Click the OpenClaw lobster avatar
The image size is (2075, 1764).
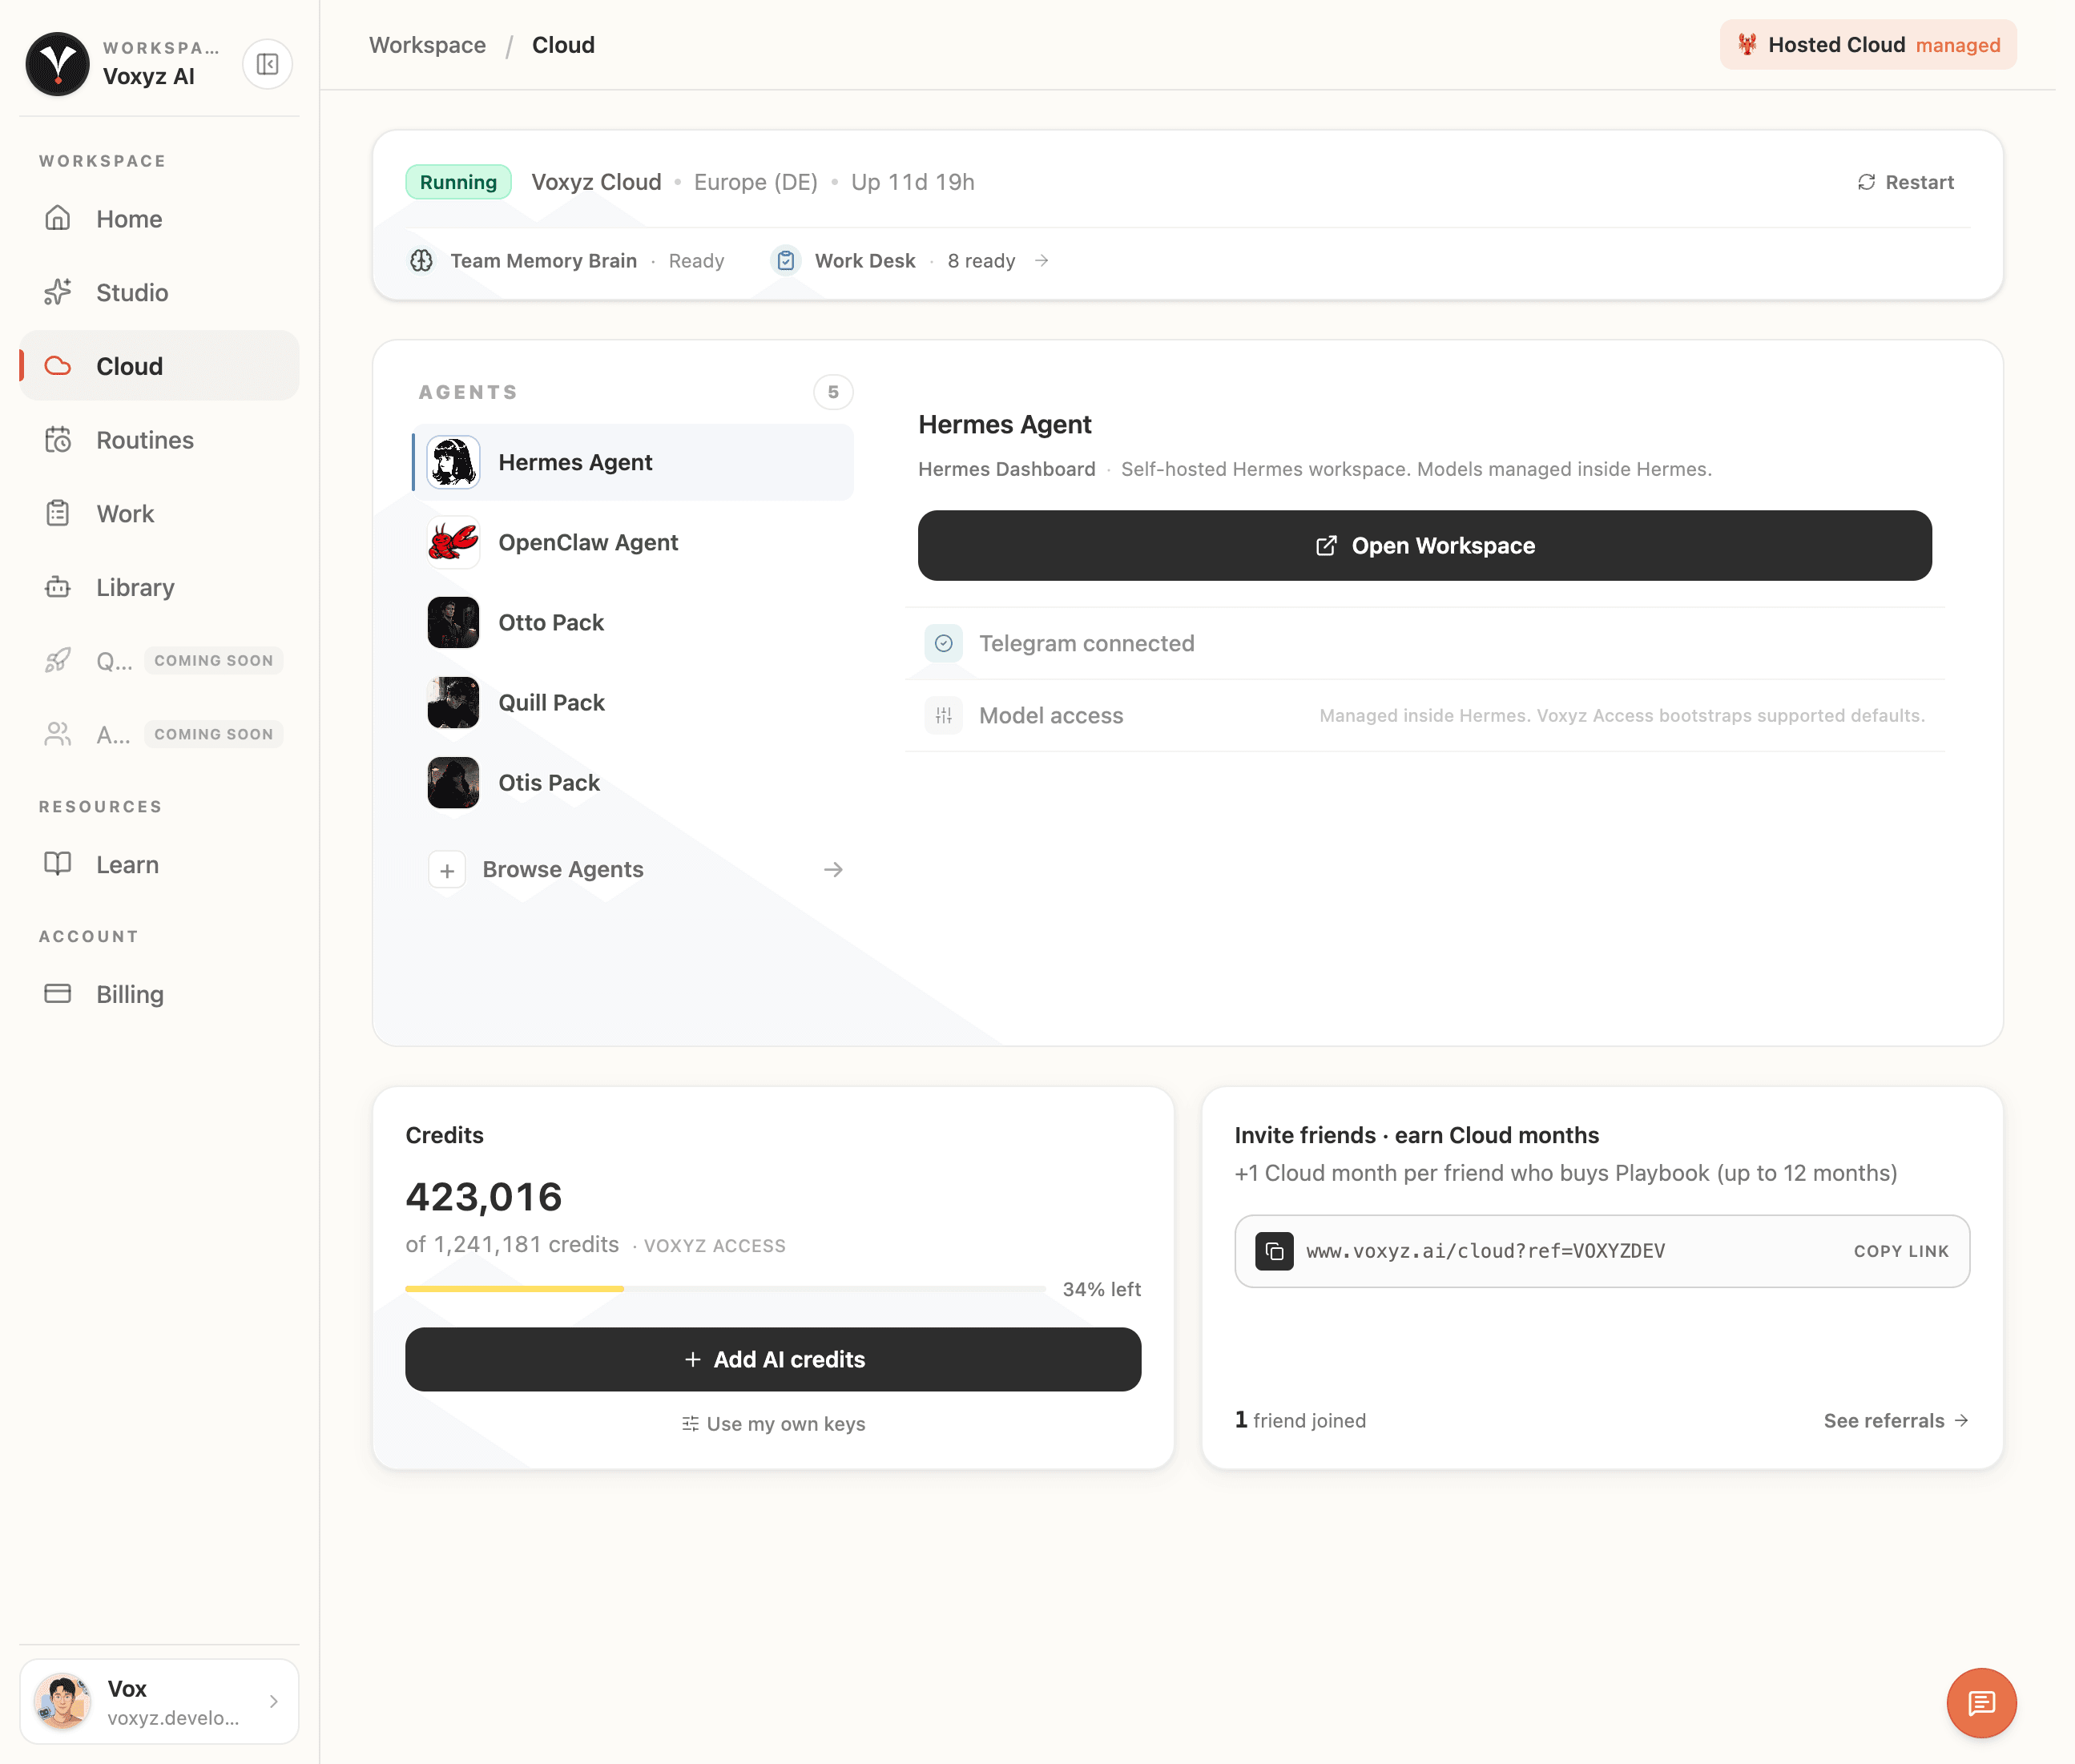[x=453, y=542]
